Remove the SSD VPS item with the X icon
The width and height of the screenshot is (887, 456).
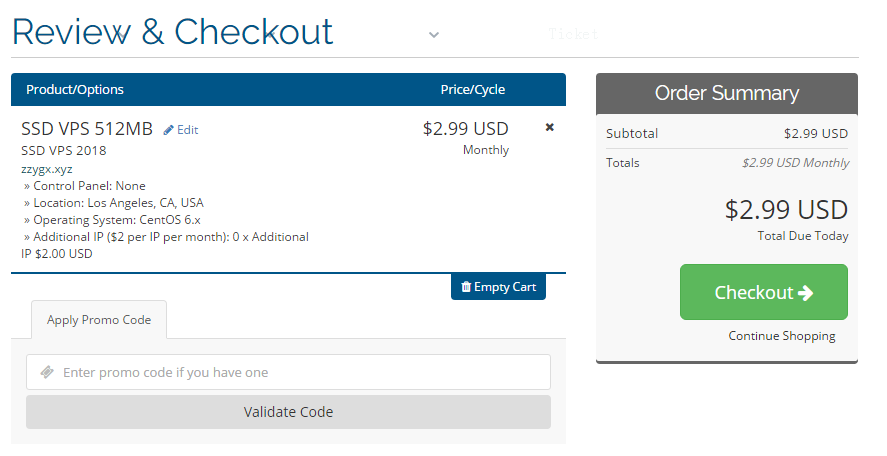549,127
